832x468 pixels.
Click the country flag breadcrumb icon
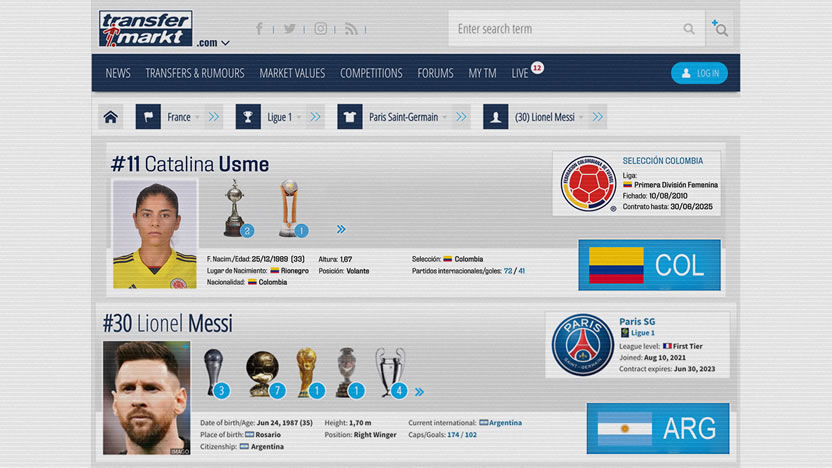point(148,117)
